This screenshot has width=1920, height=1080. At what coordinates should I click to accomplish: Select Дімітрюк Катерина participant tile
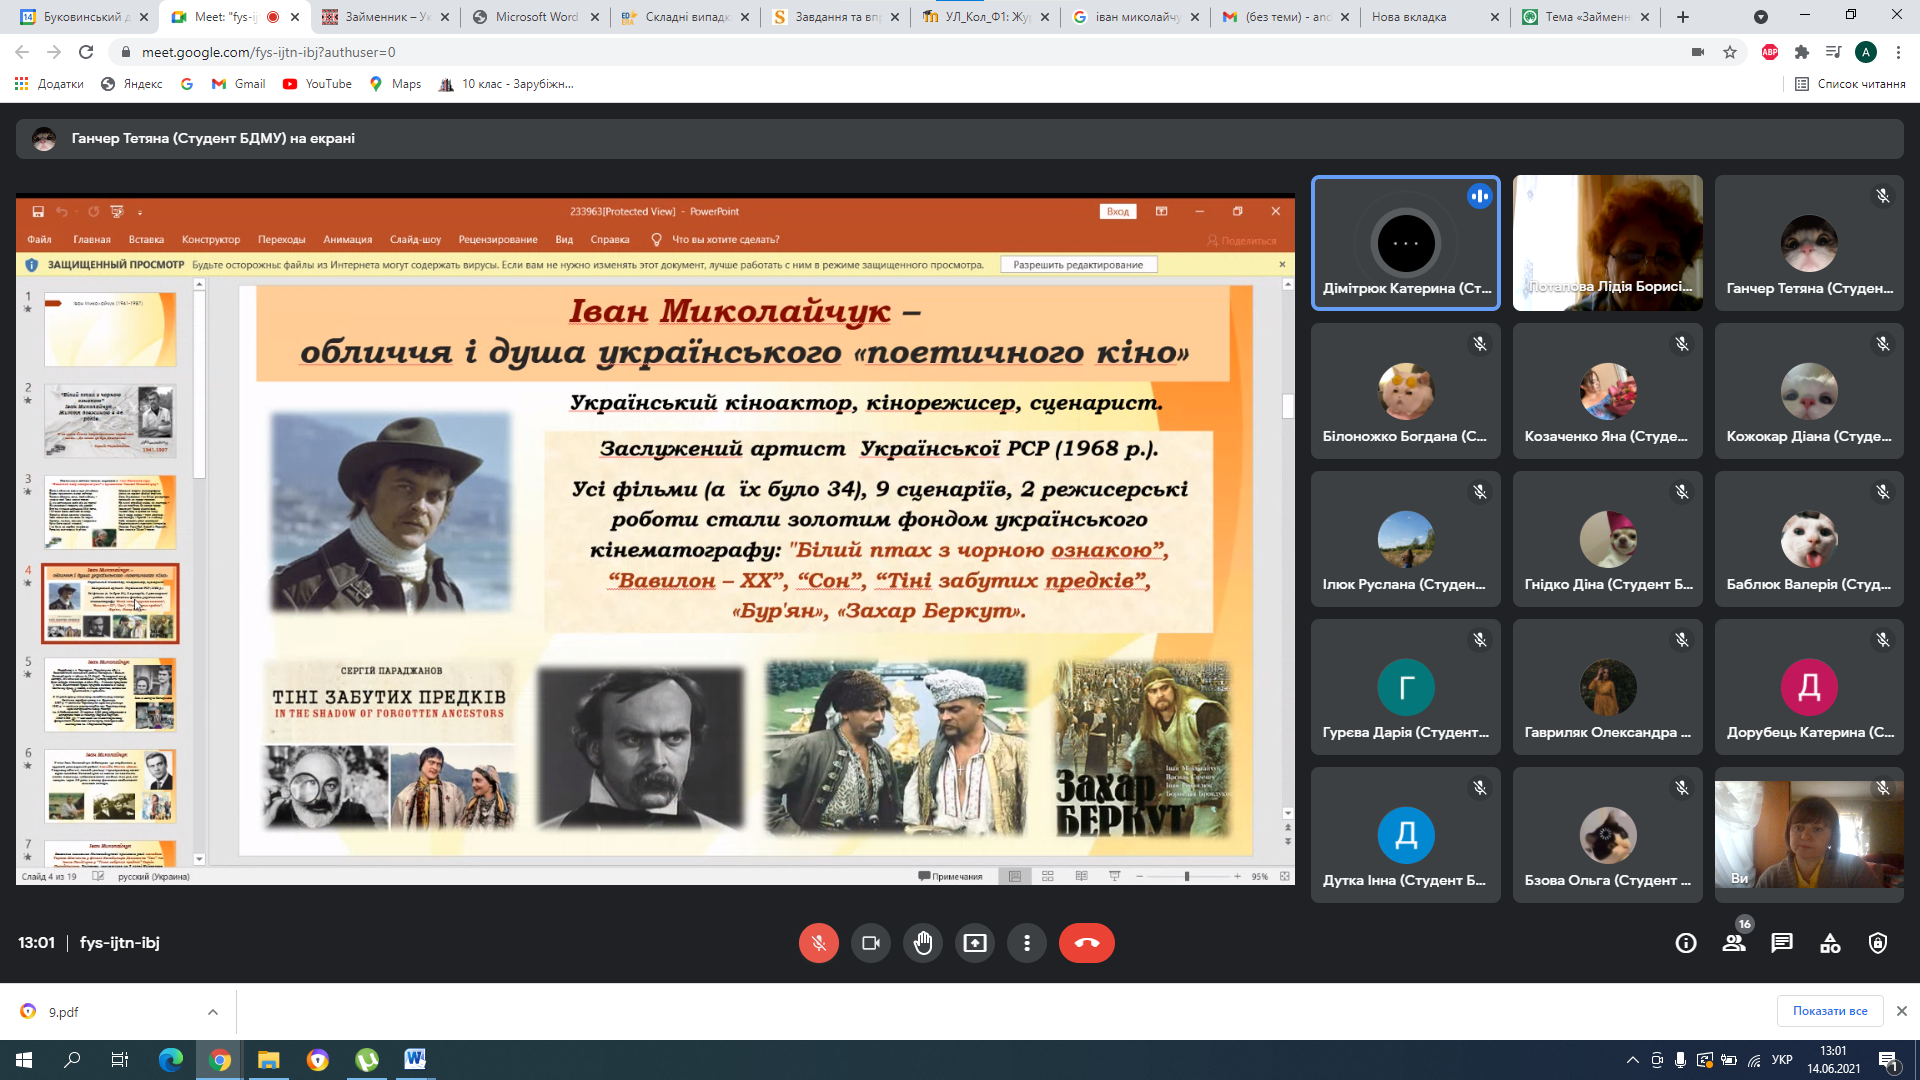pyautogui.click(x=1405, y=243)
